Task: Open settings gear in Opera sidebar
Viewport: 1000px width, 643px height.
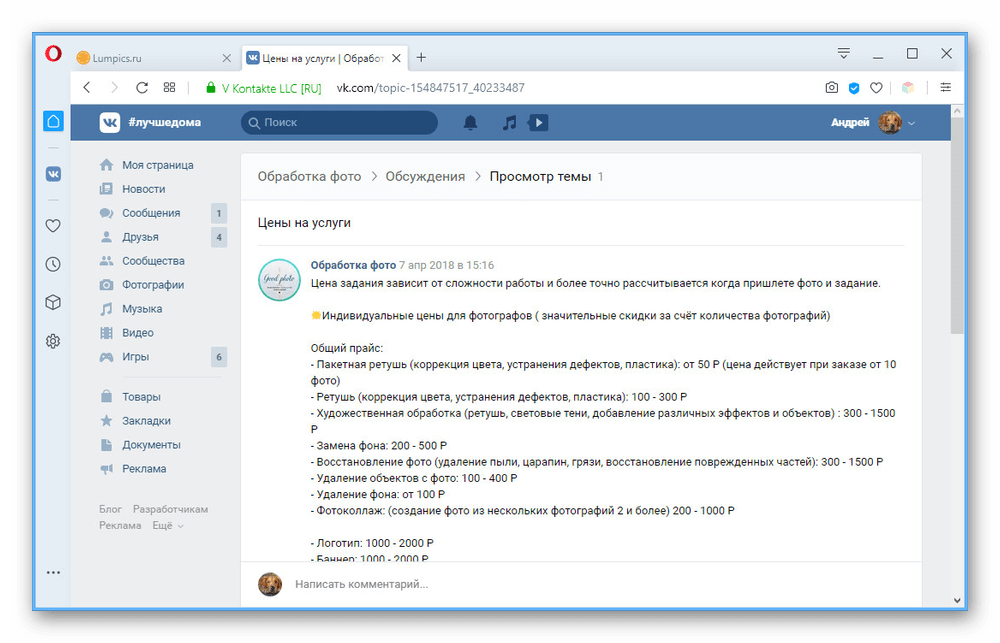Action: click(53, 341)
